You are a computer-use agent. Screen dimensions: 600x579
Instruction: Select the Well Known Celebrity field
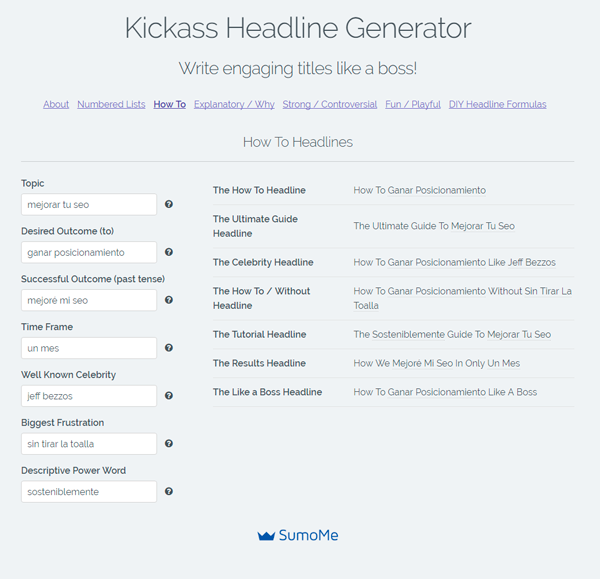[x=89, y=396]
